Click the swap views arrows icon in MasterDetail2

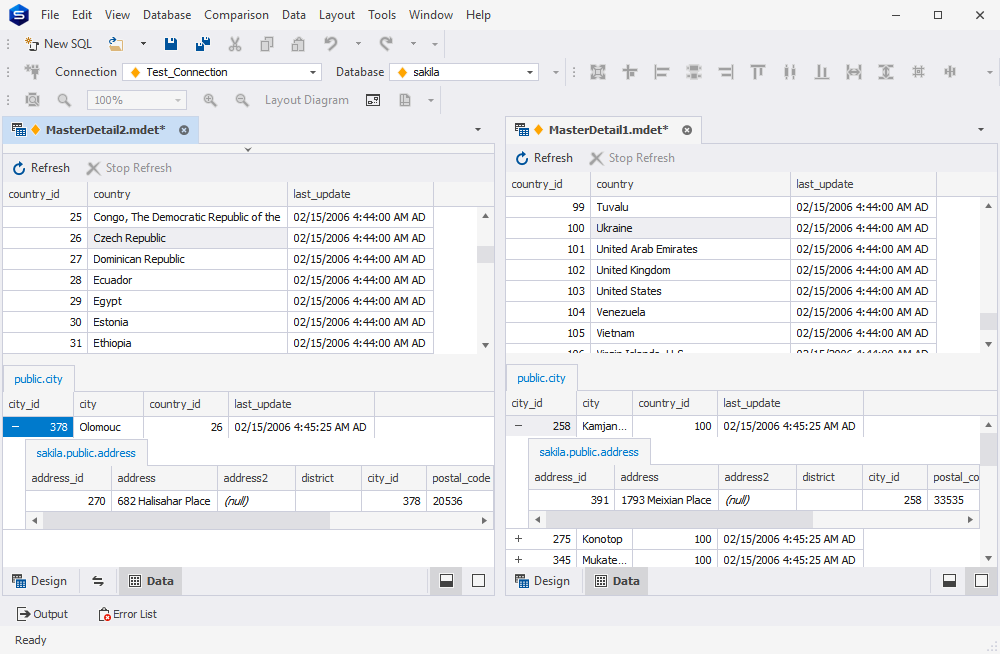coord(98,581)
